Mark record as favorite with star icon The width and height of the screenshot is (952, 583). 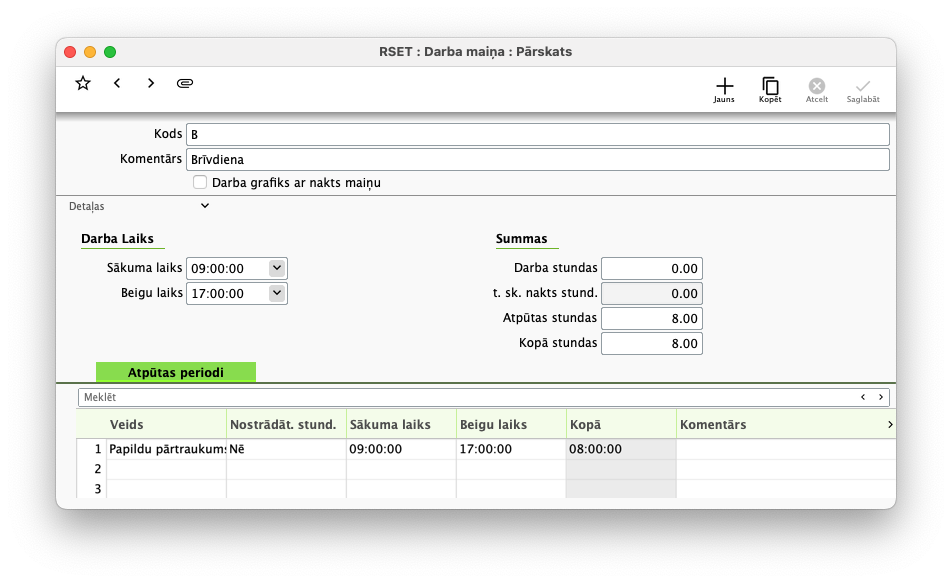pos(83,83)
